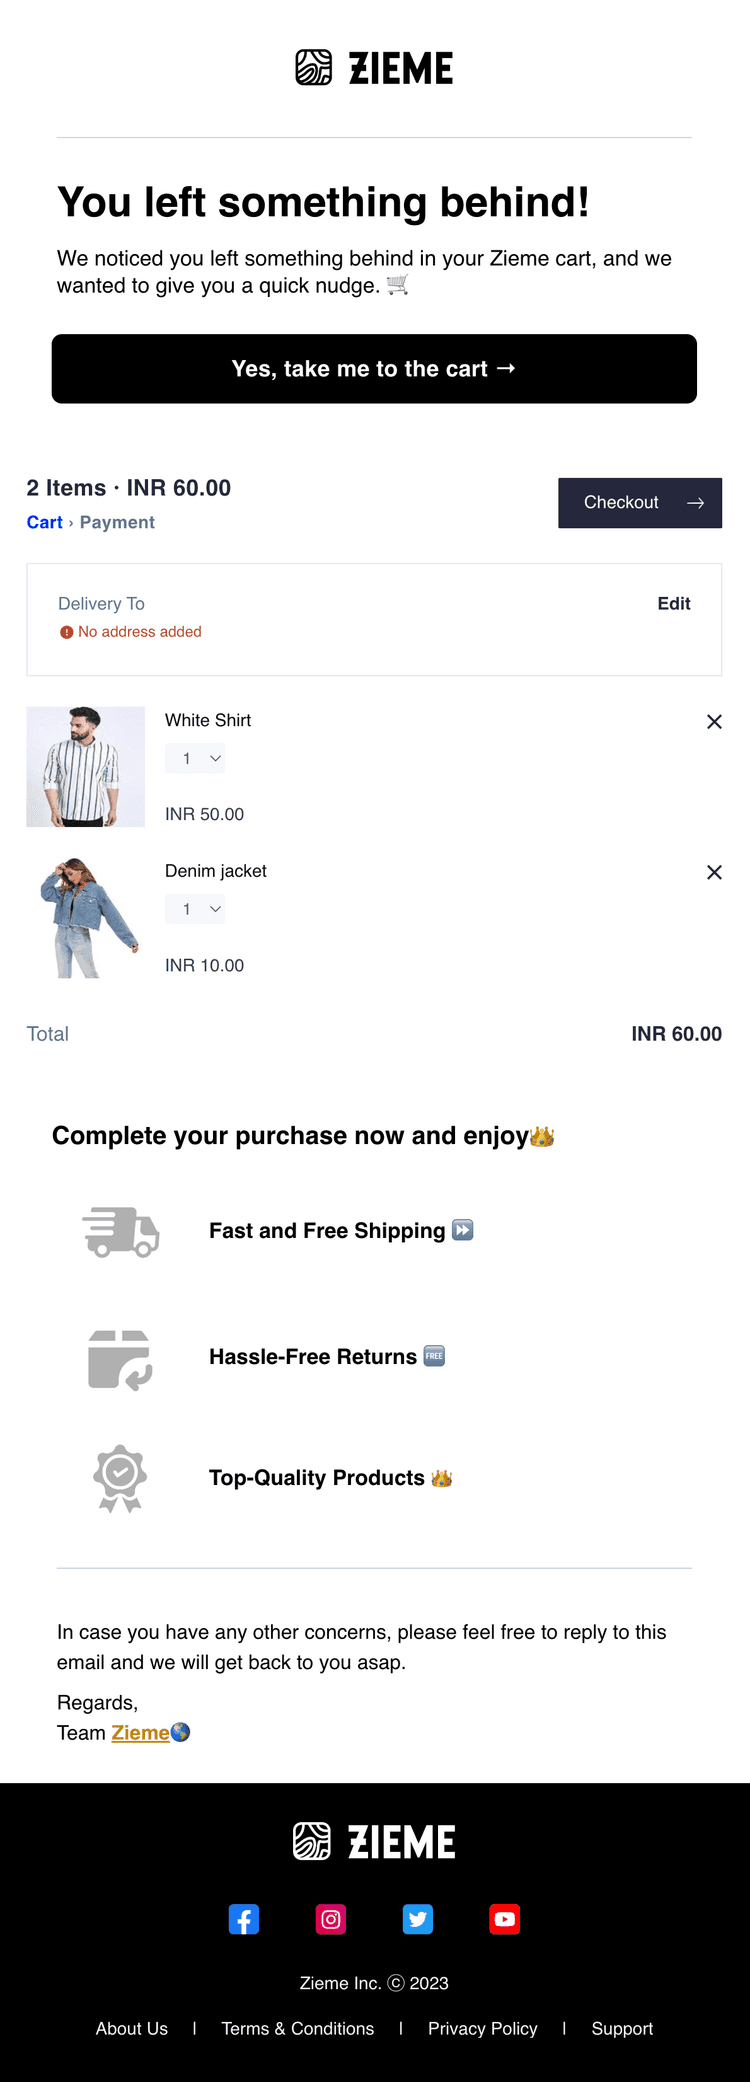Open the White Shirt product thumbnail
This screenshot has width=750, height=2082.
(x=86, y=767)
